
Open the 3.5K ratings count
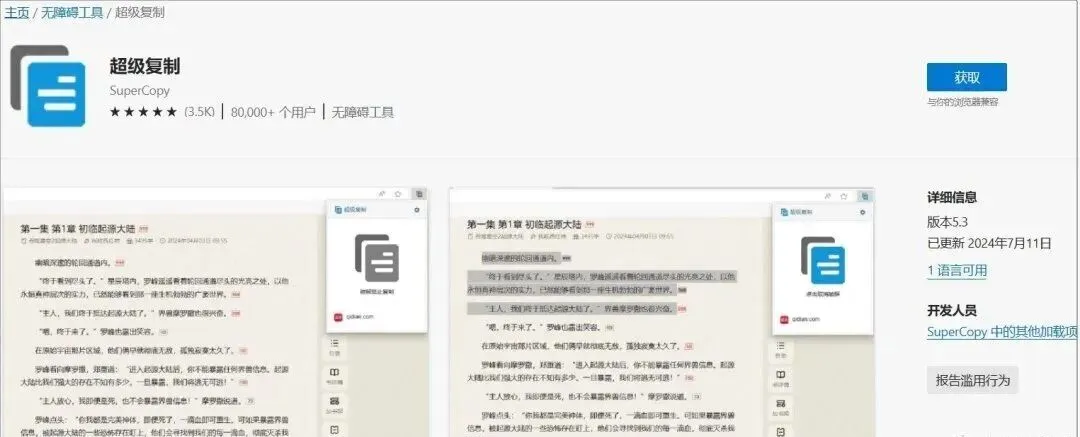200,112
